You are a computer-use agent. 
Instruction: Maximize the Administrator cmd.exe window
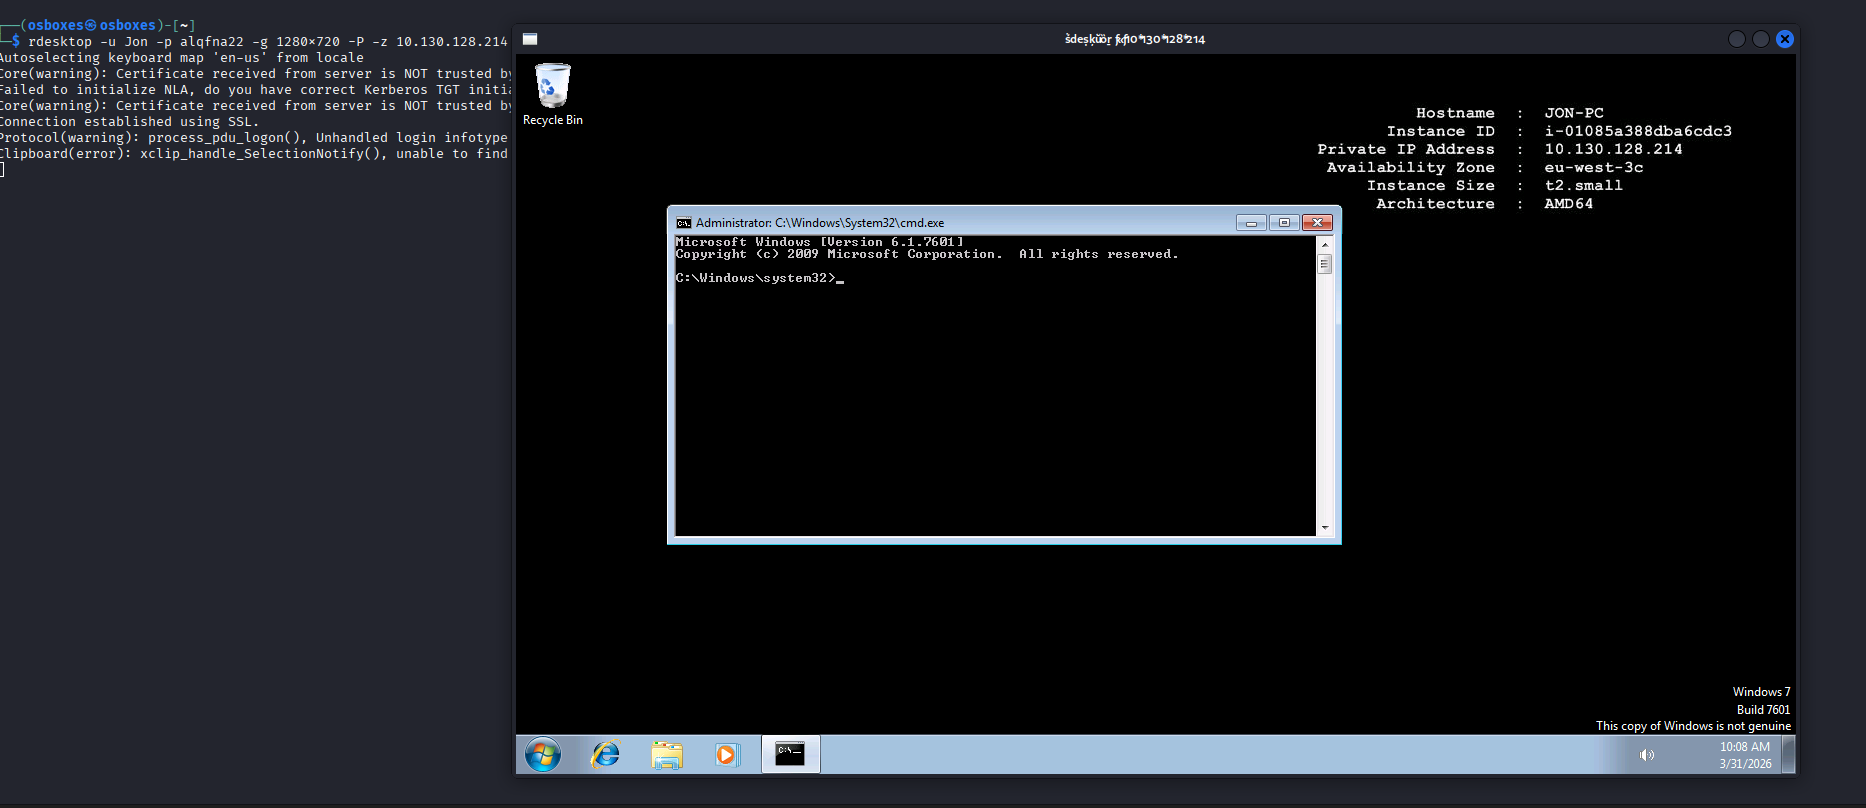point(1284,223)
